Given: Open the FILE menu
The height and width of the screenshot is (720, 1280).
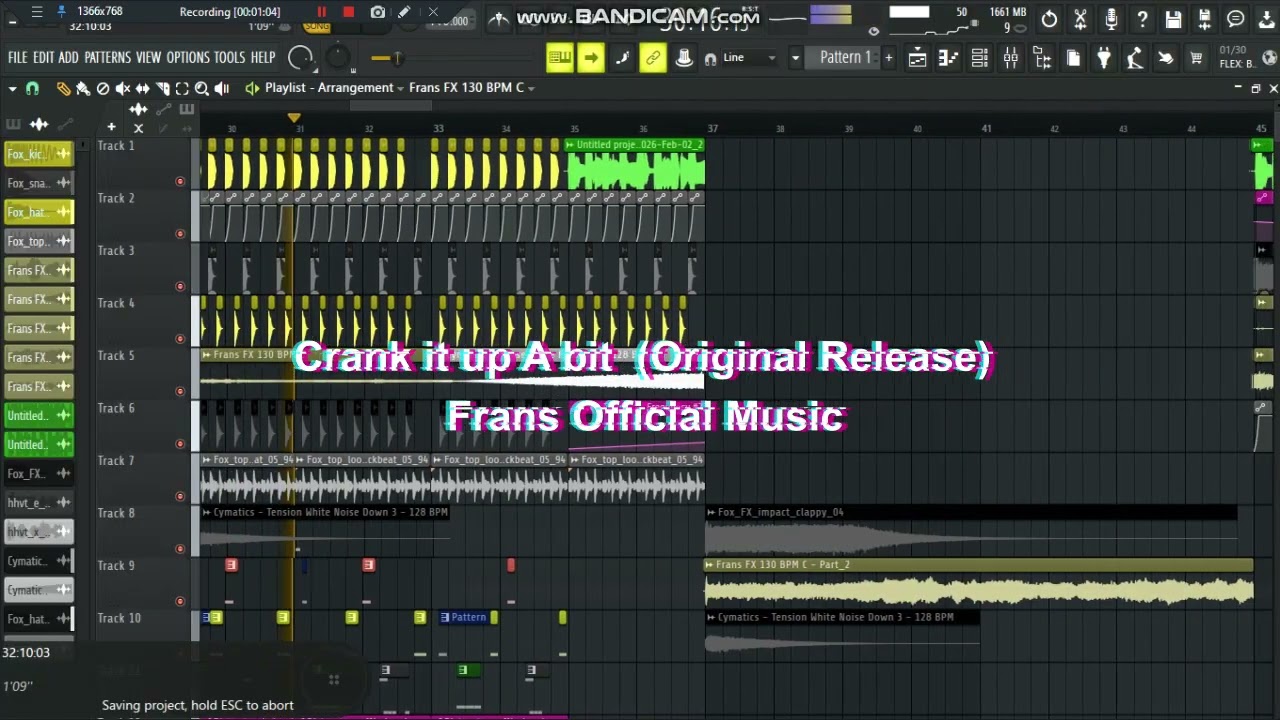Looking at the screenshot, I should 18,58.
